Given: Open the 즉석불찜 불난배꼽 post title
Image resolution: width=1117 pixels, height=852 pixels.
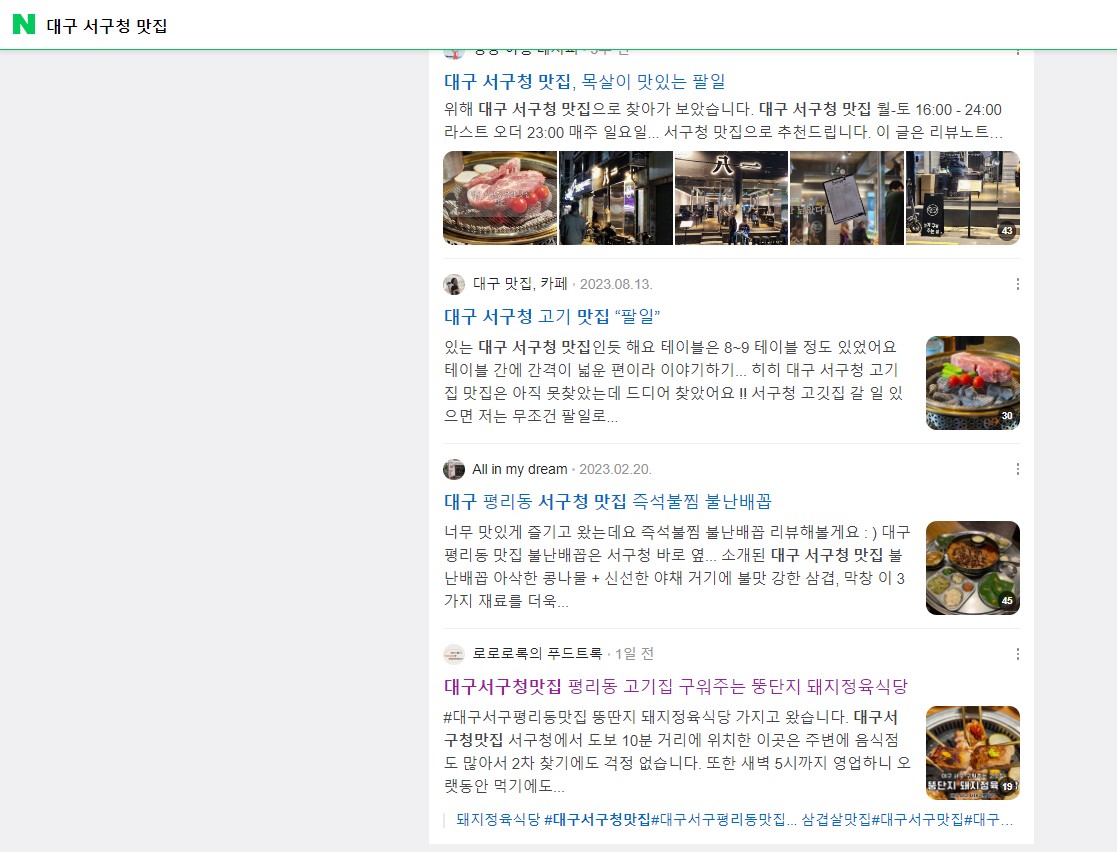Looking at the screenshot, I should (x=608, y=502).
